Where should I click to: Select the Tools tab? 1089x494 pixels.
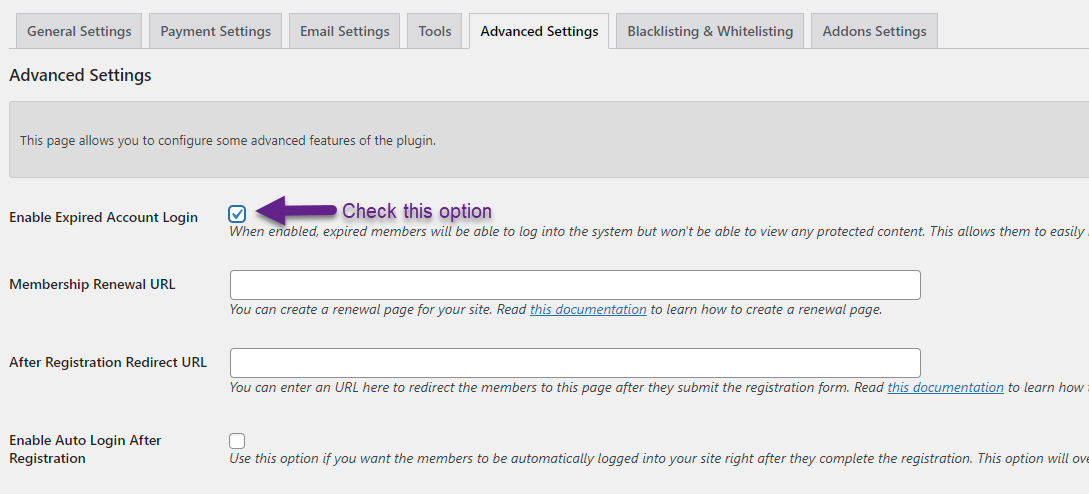pyautogui.click(x=434, y=31)
